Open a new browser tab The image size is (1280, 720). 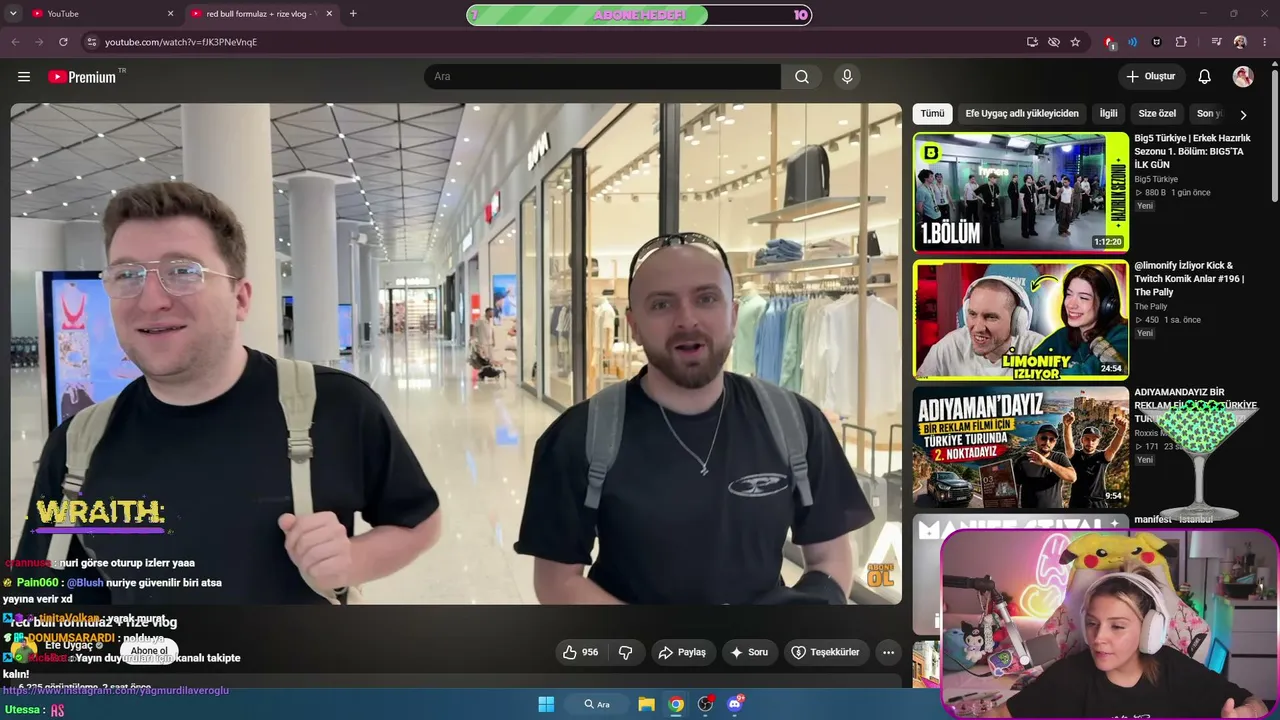[x=353, y=14]
